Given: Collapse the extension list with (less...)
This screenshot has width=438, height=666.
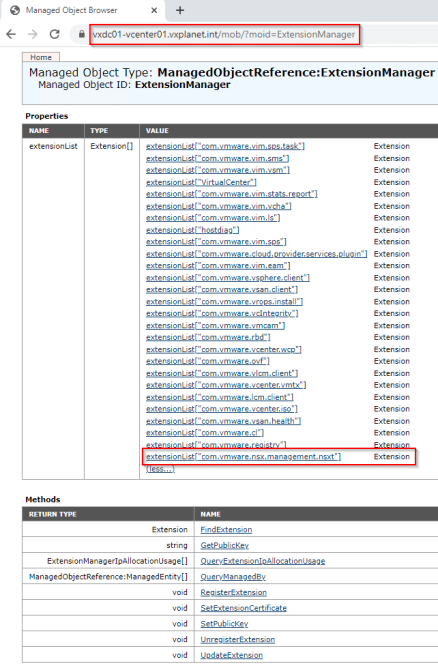Looking at the screenshot, I should pos(160,469).
